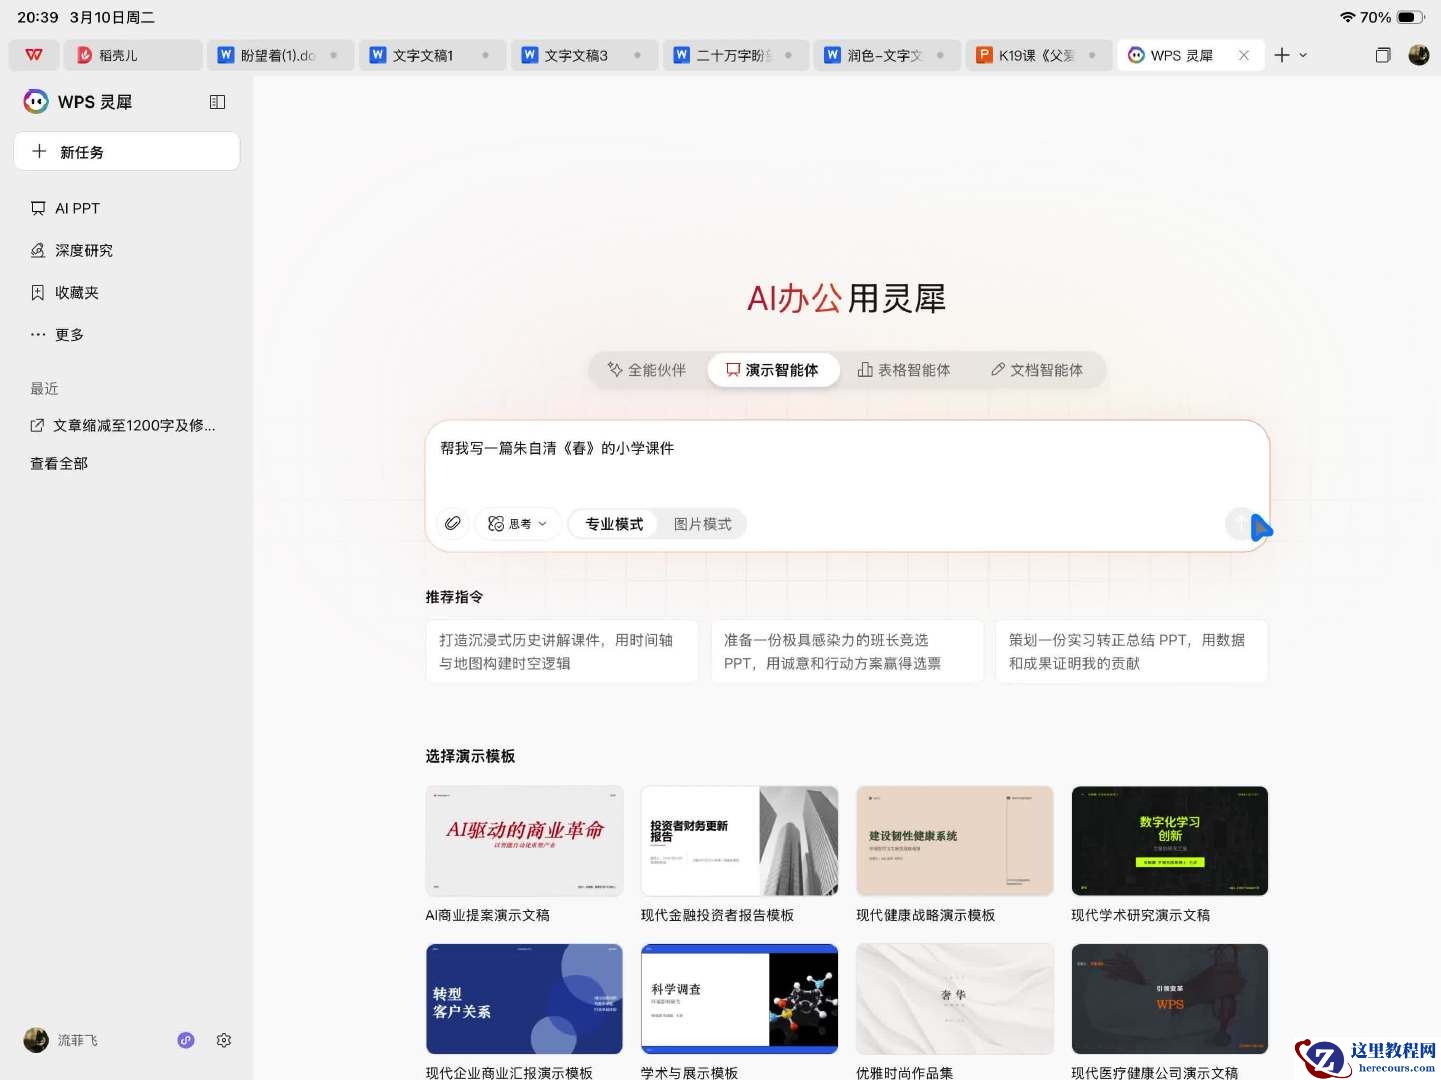This screenshot has height=1080, width=1441.
Task: Select the 优雅时尚作品集 thumbnail
Action: coord(955,999)
